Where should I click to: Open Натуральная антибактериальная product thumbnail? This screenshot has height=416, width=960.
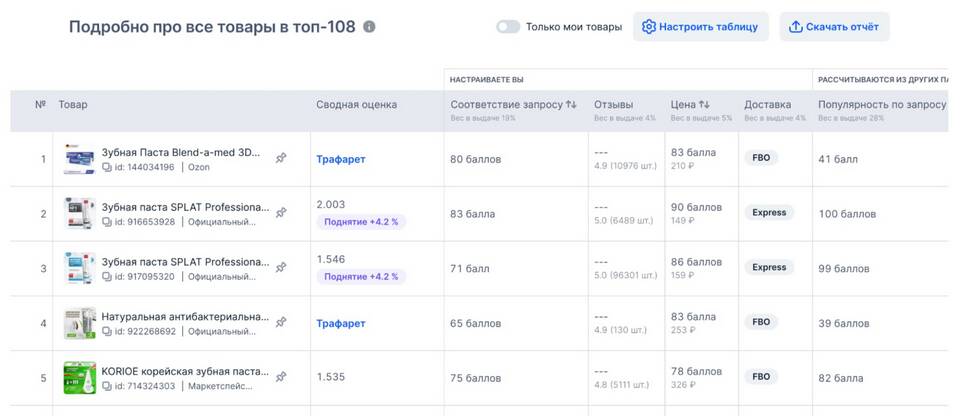[80, 323]
